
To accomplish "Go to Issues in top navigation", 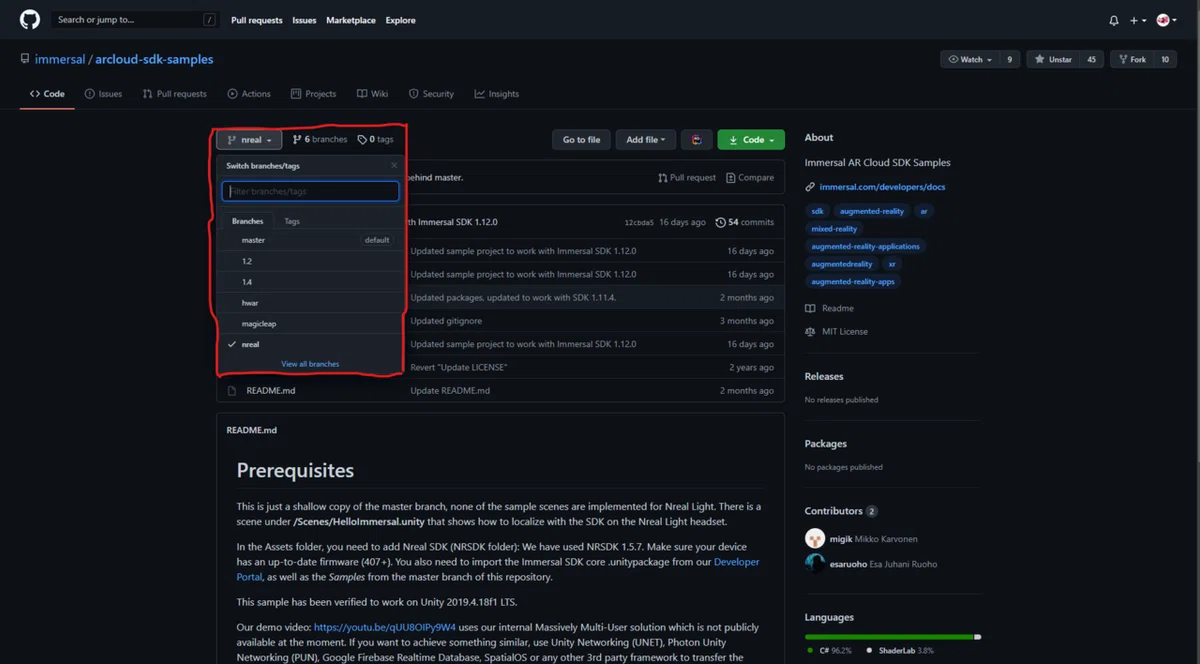I will tap(304, 20).
